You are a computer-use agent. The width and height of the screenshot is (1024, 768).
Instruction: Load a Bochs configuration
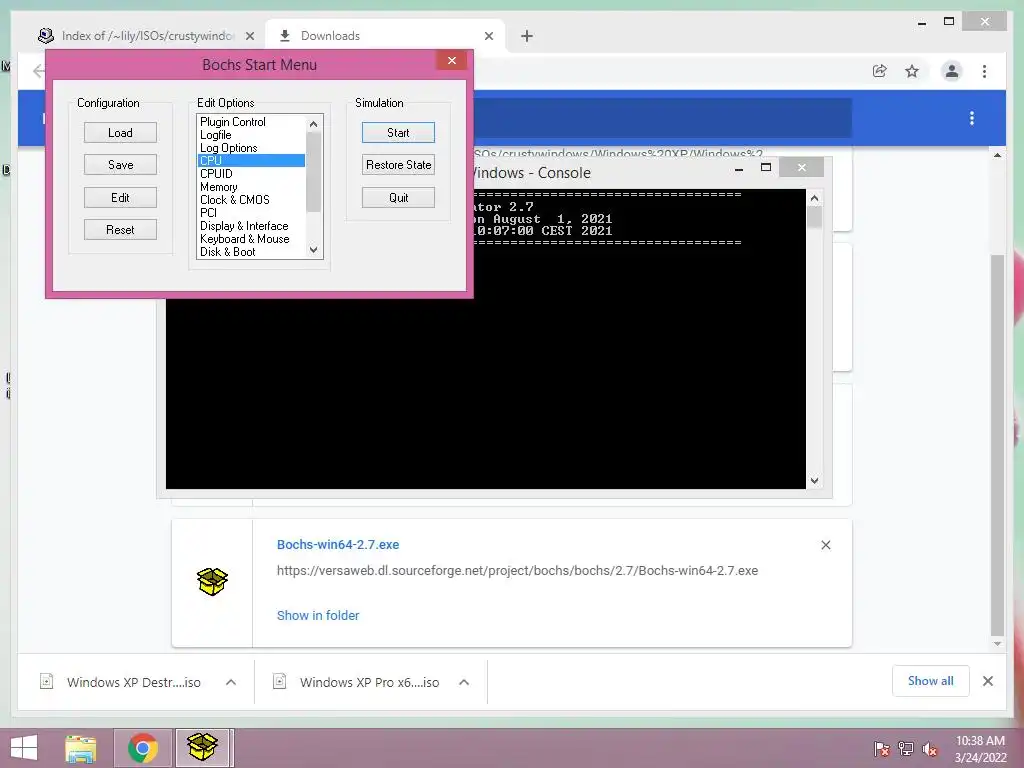(x=120, y=133)
